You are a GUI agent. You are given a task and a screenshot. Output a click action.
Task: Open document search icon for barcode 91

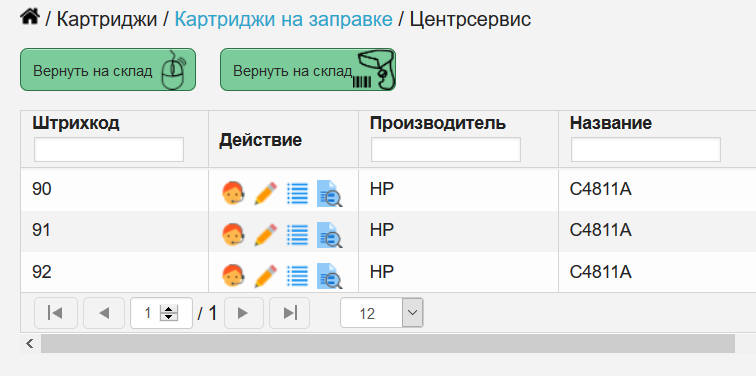tap(329, 235)
